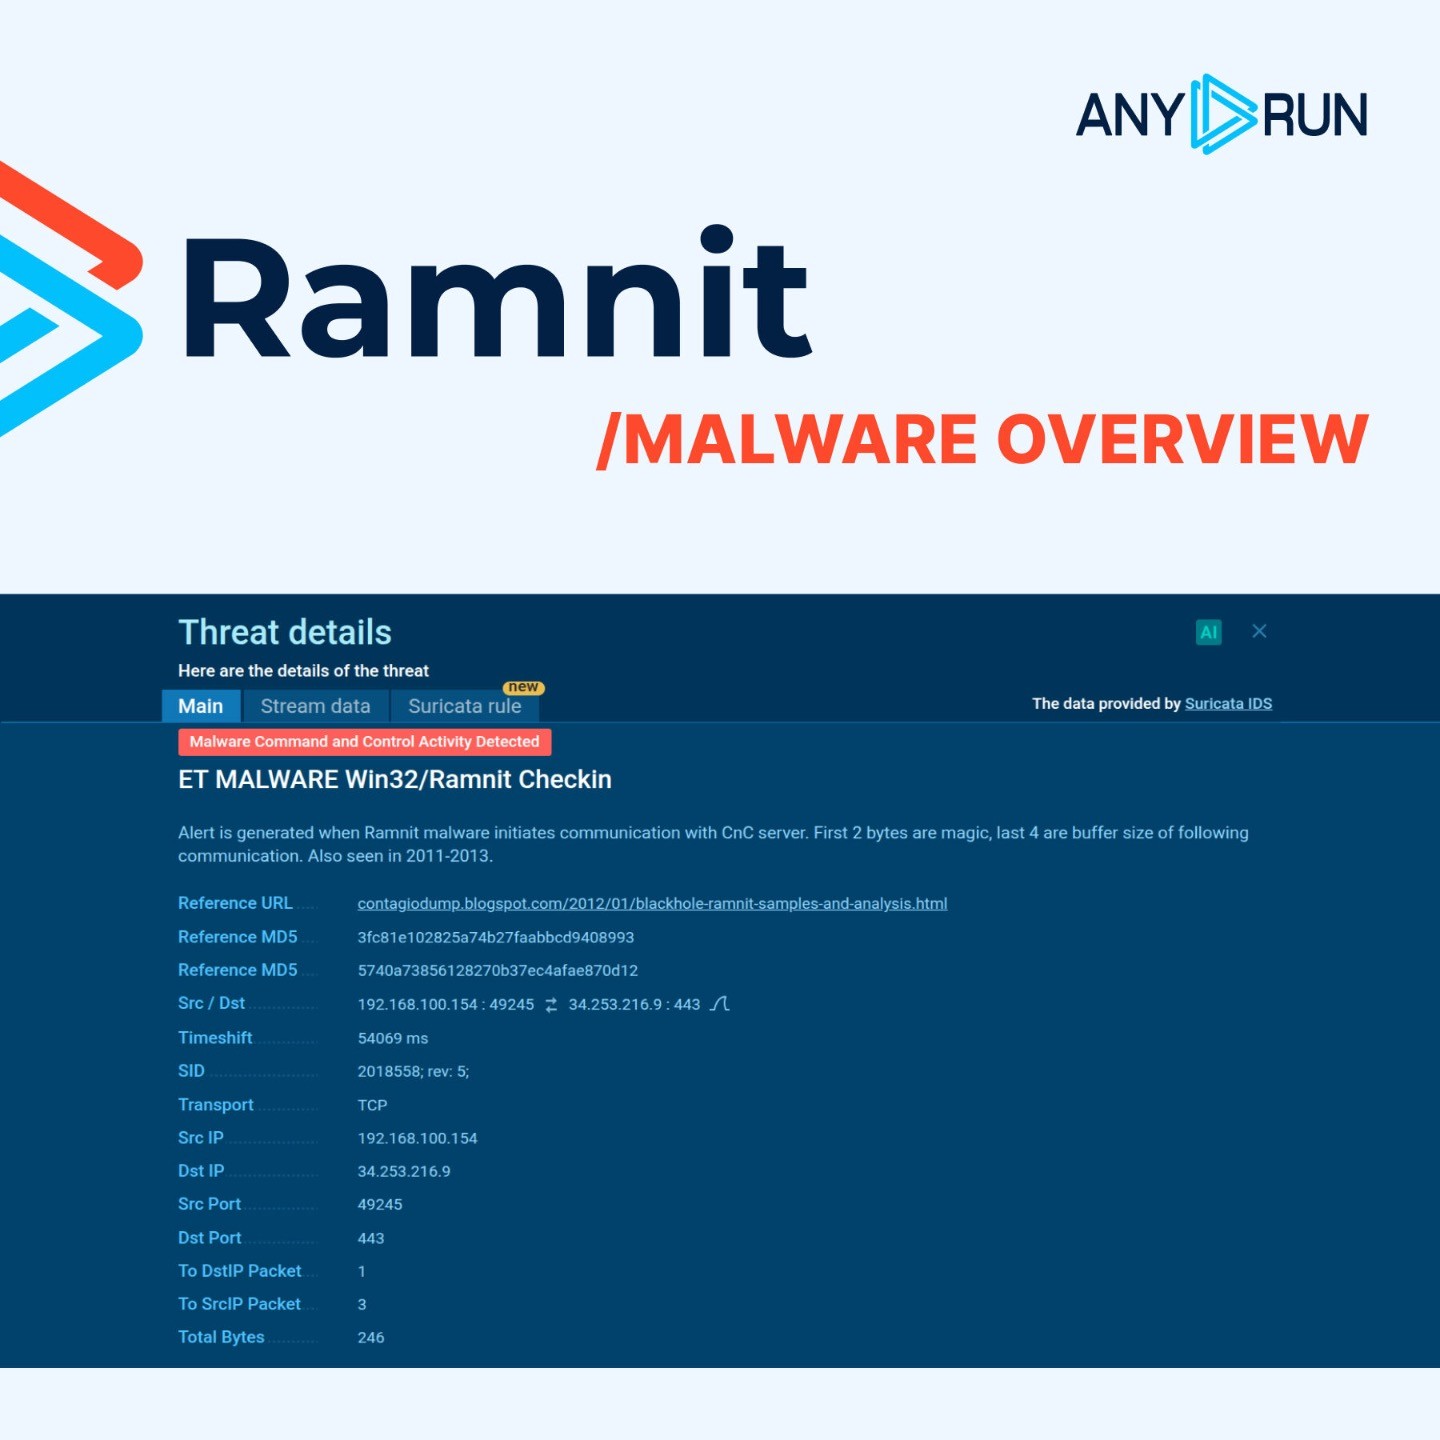Open the Suricata IDS link
This screenshot has width=1440, height=1440.
[1228, 704]
